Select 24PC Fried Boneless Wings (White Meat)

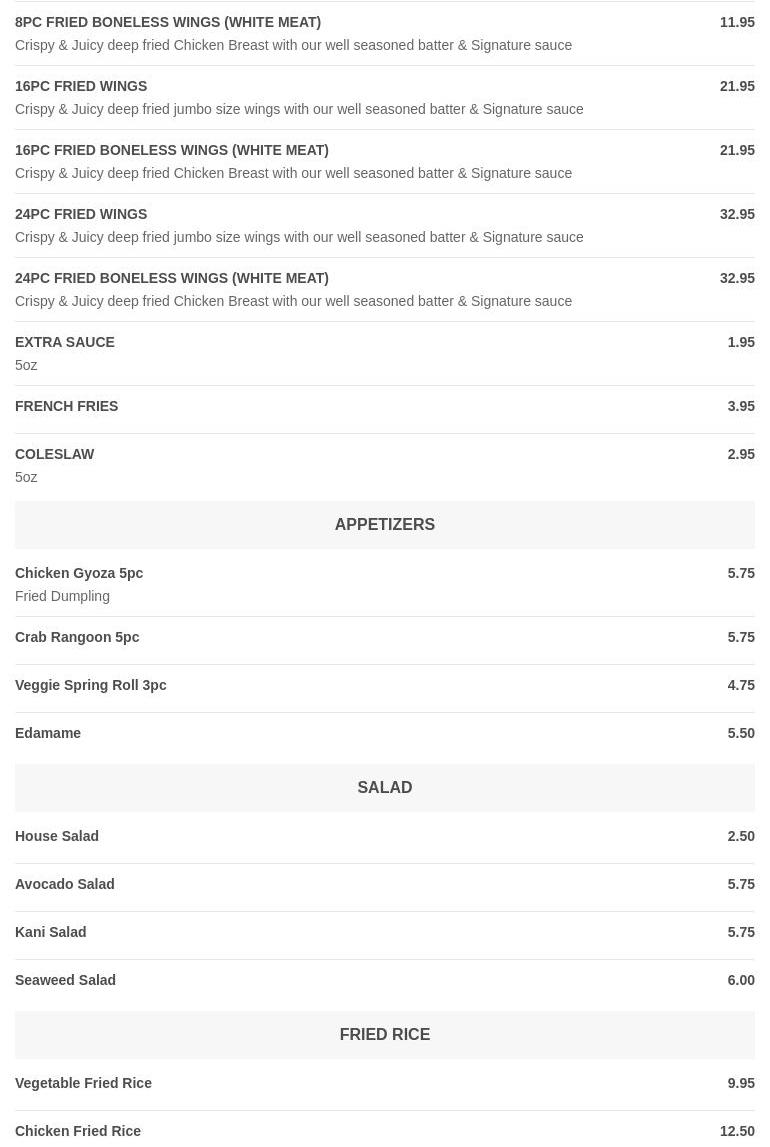171,278
